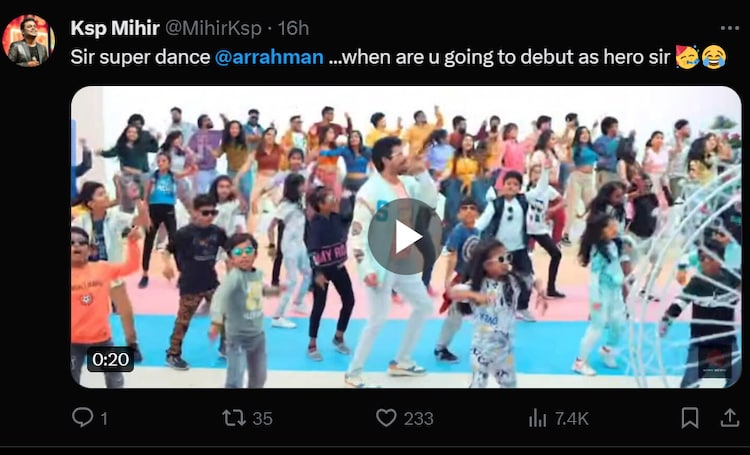Like the post with the heart icon
The width and height of the screenshot is (750, 455).
(386, 417)
